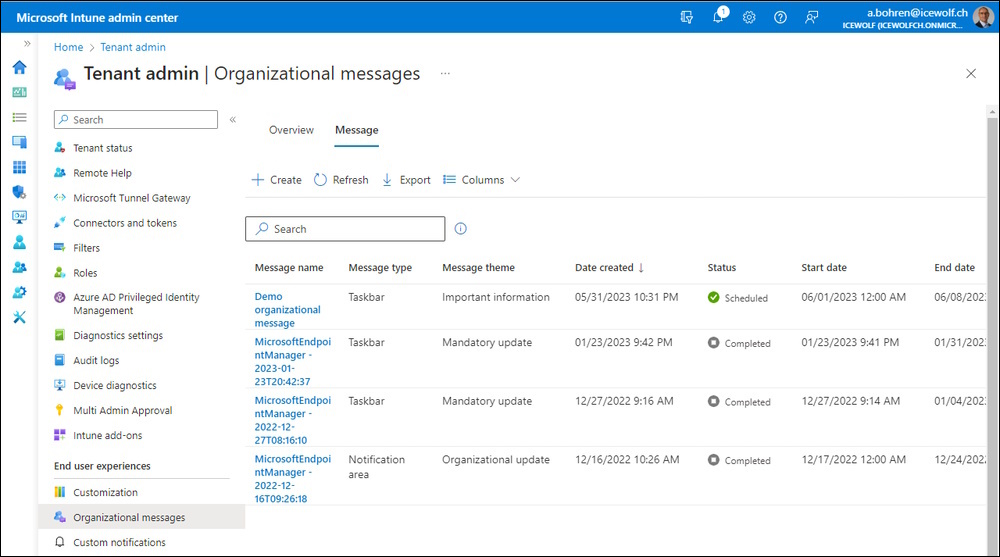The image size is (1000, 557).
Task: Open Demo organizational message link
Action: coord(288,309)
